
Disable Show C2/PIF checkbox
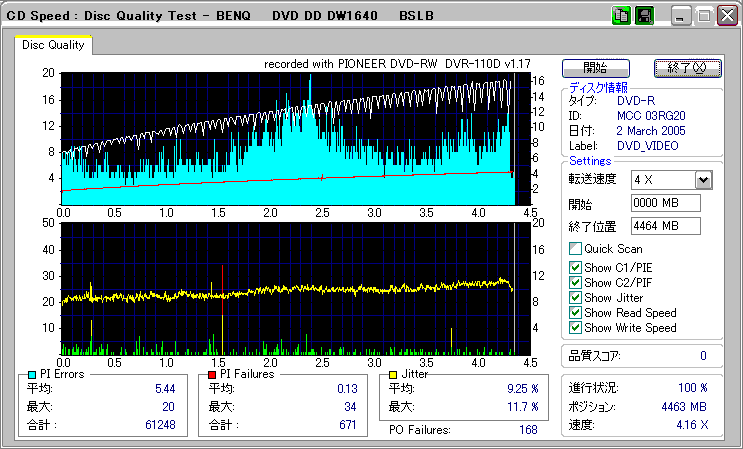click(x=575, y=282)
